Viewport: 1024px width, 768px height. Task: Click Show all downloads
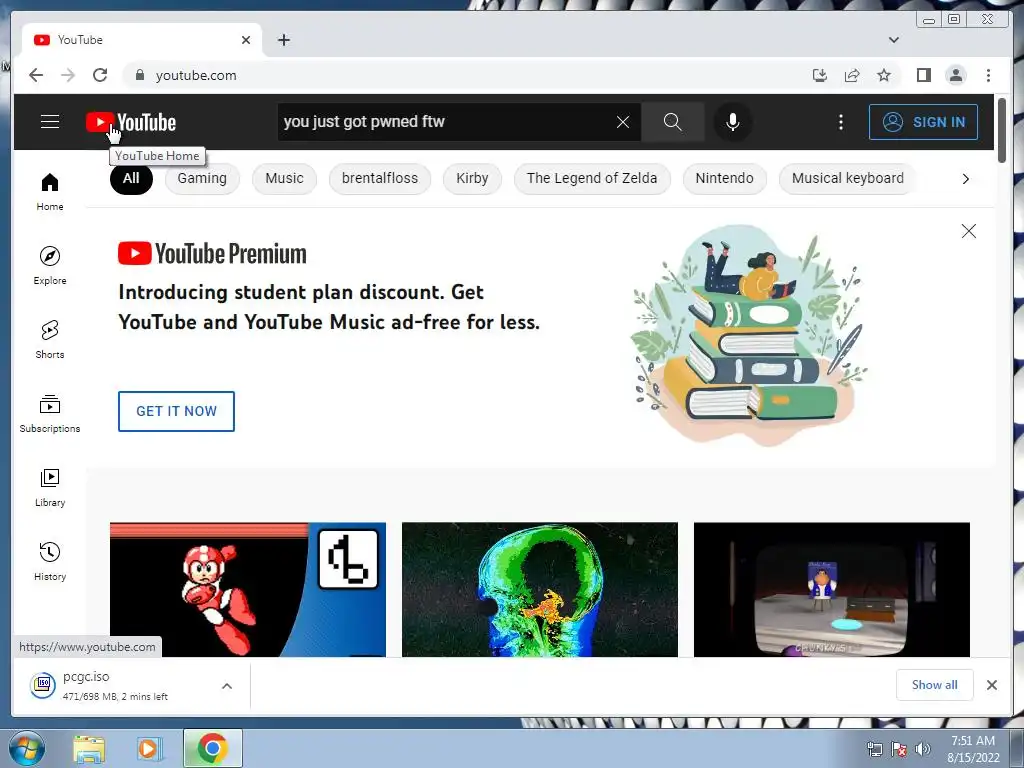(x=935, y=684)
